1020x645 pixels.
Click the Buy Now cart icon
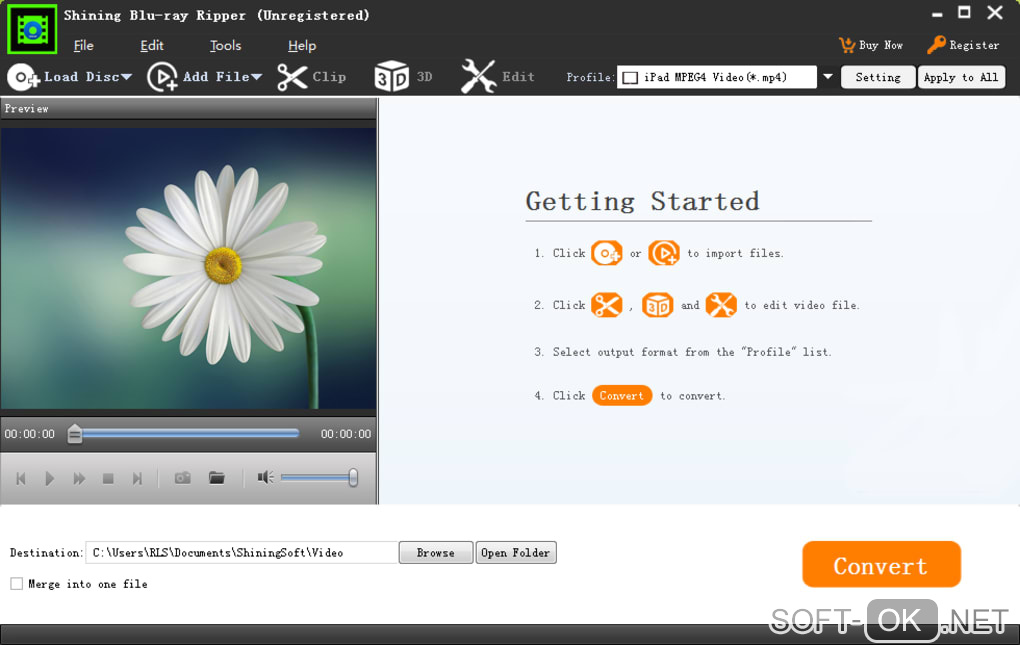[847, 45]
